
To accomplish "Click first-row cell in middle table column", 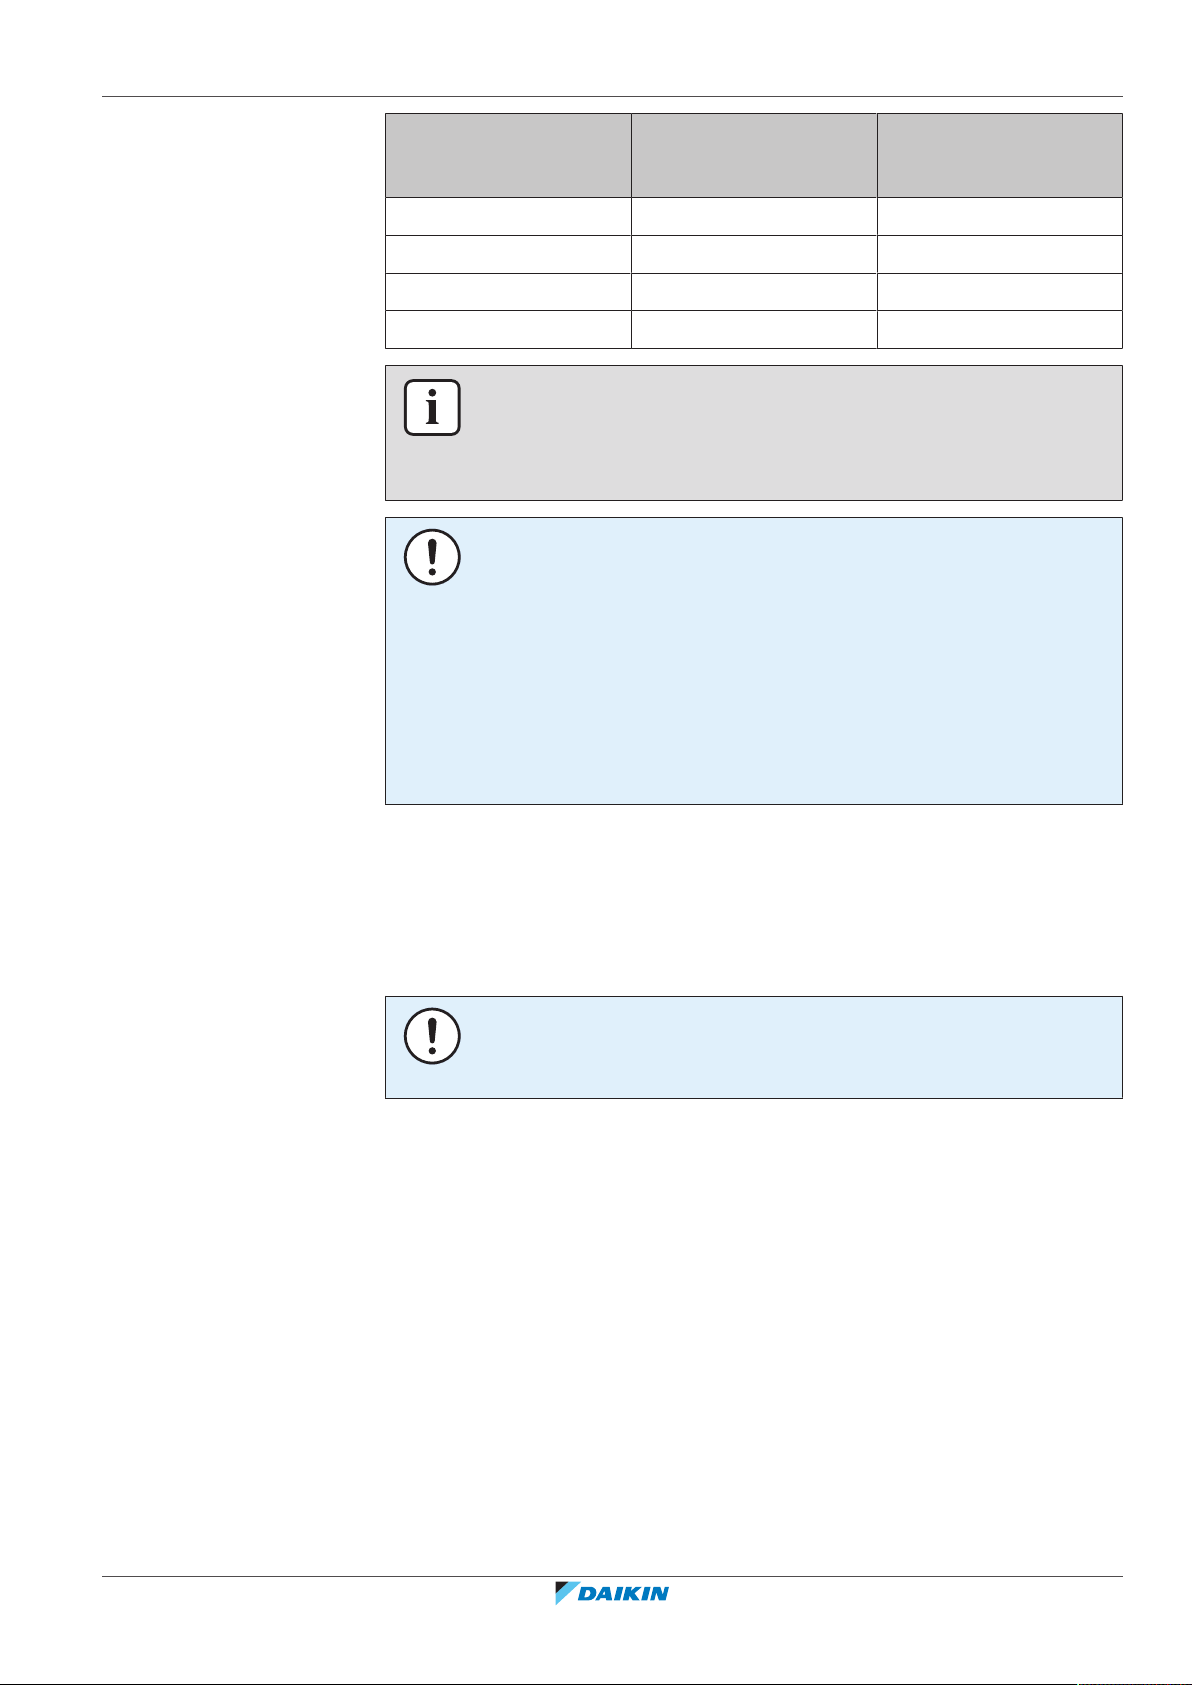I will 754,216.
